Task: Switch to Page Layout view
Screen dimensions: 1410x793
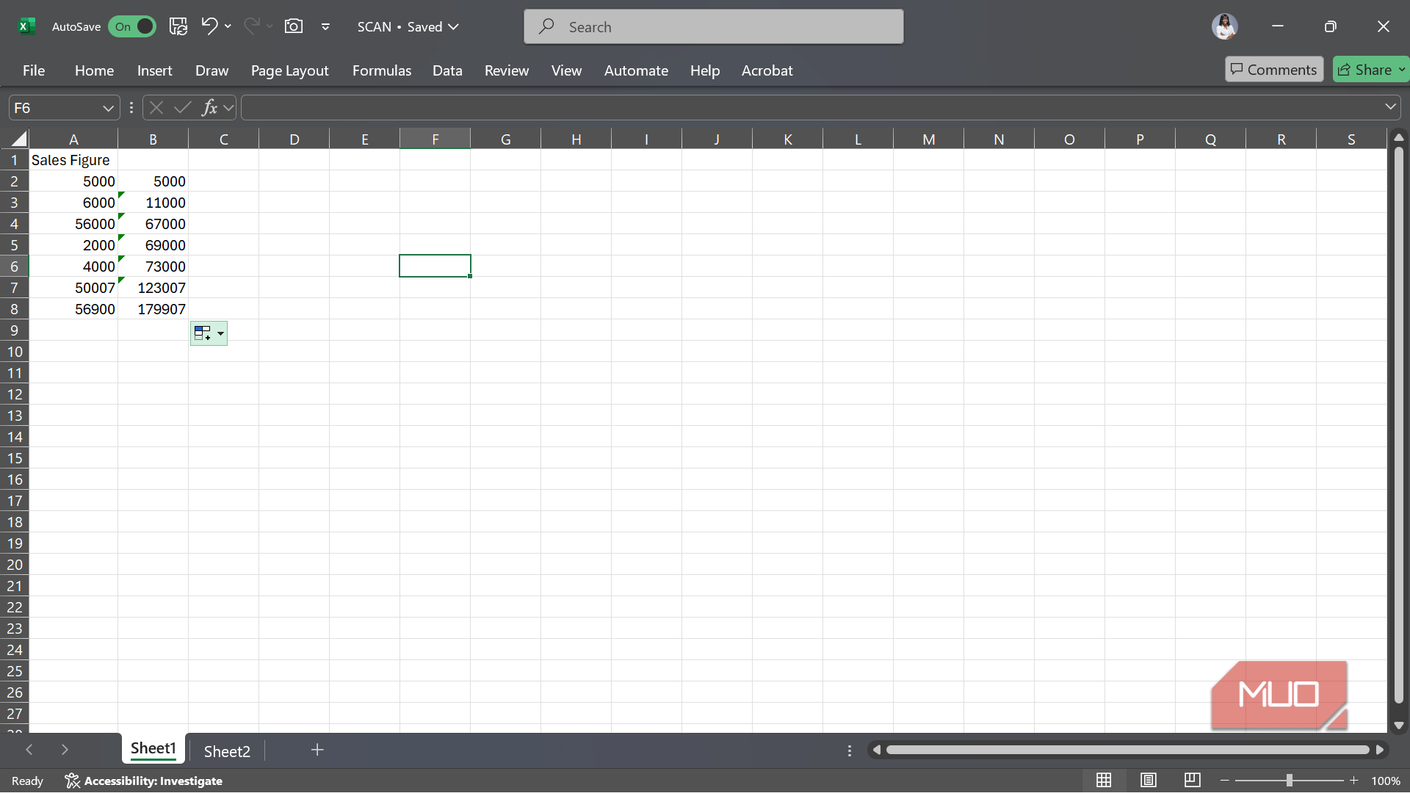Action: (1148, 780)
